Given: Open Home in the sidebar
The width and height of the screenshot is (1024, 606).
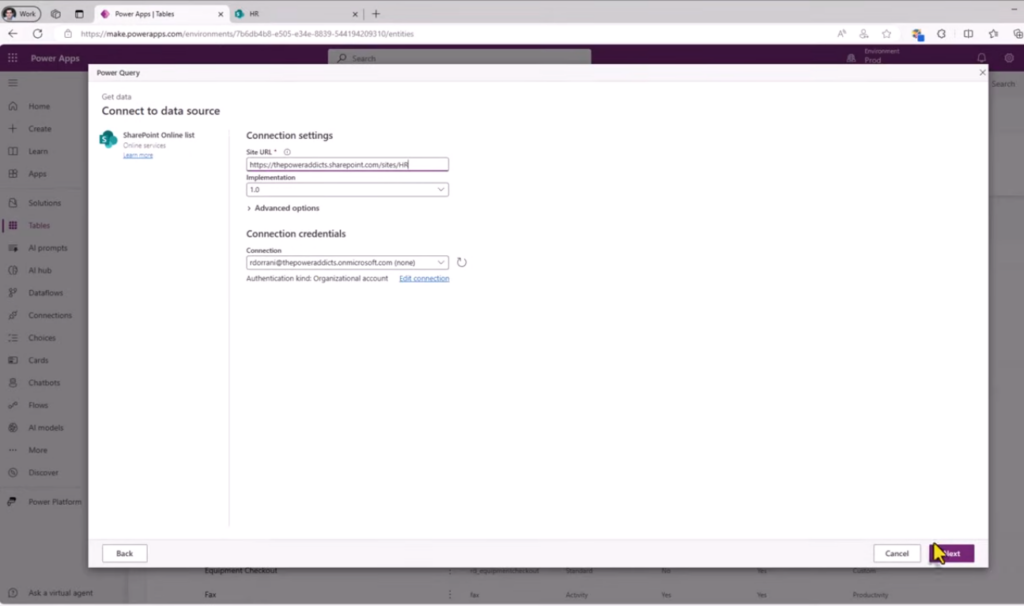Looking at the screenshot, I should click(x=39, y=106).
